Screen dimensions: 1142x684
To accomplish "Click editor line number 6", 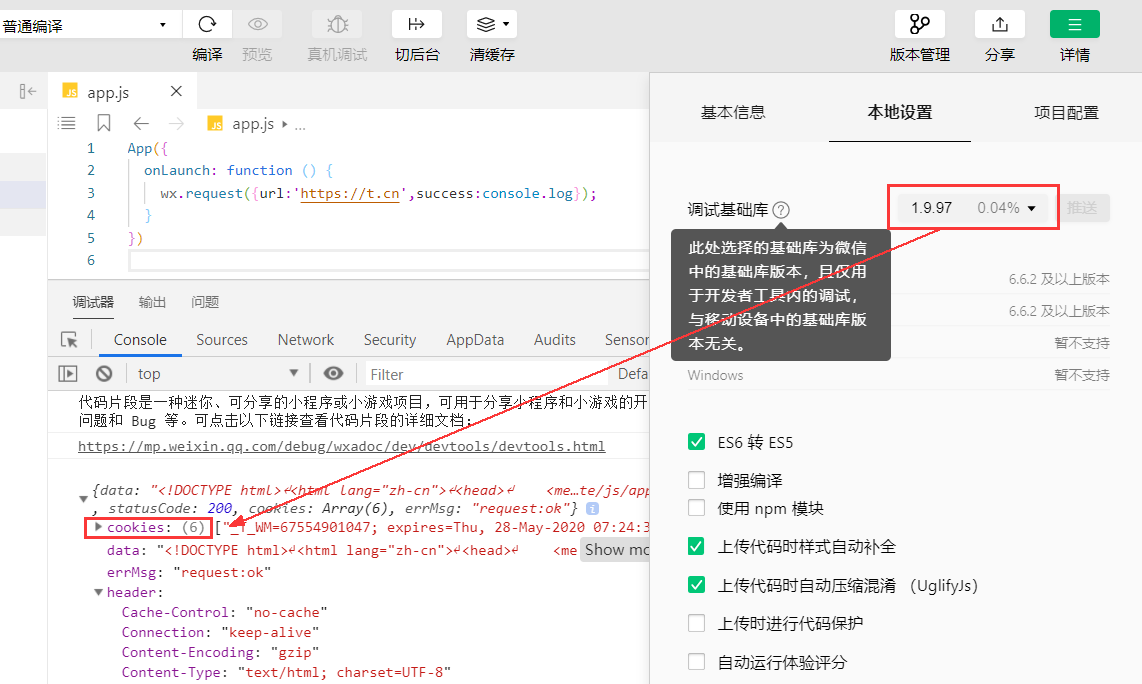I will pos(90,260).
